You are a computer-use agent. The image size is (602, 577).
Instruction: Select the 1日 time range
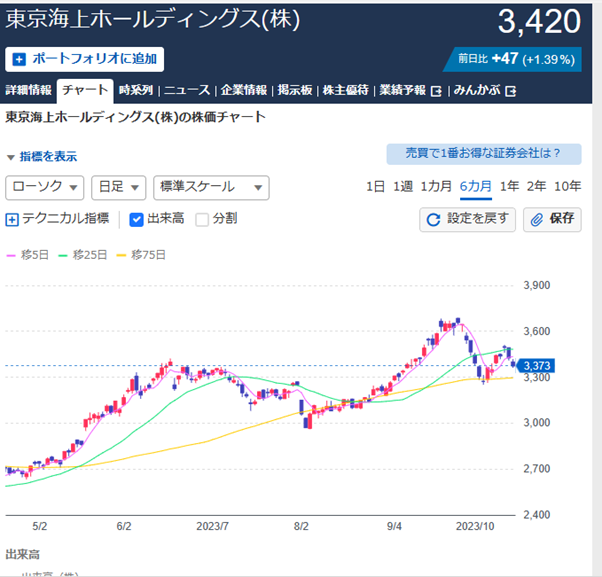click(375, 187)
